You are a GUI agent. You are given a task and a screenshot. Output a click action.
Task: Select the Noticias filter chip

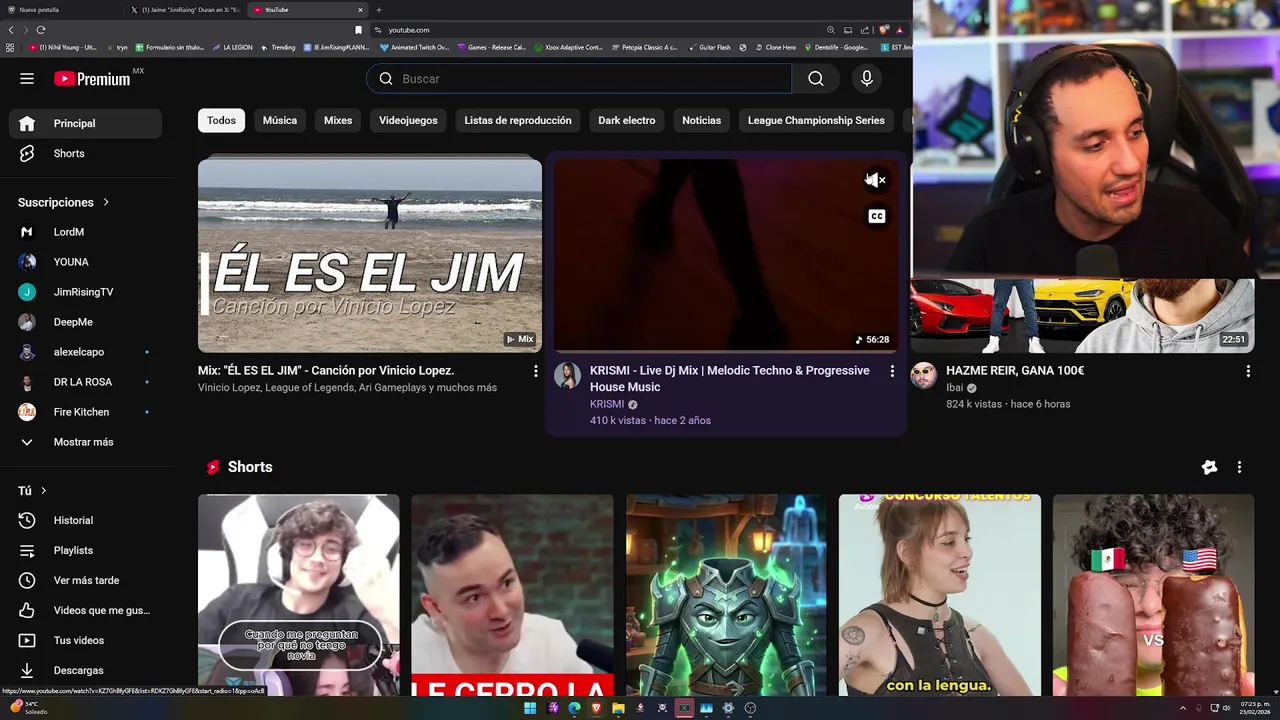point(701,120)
